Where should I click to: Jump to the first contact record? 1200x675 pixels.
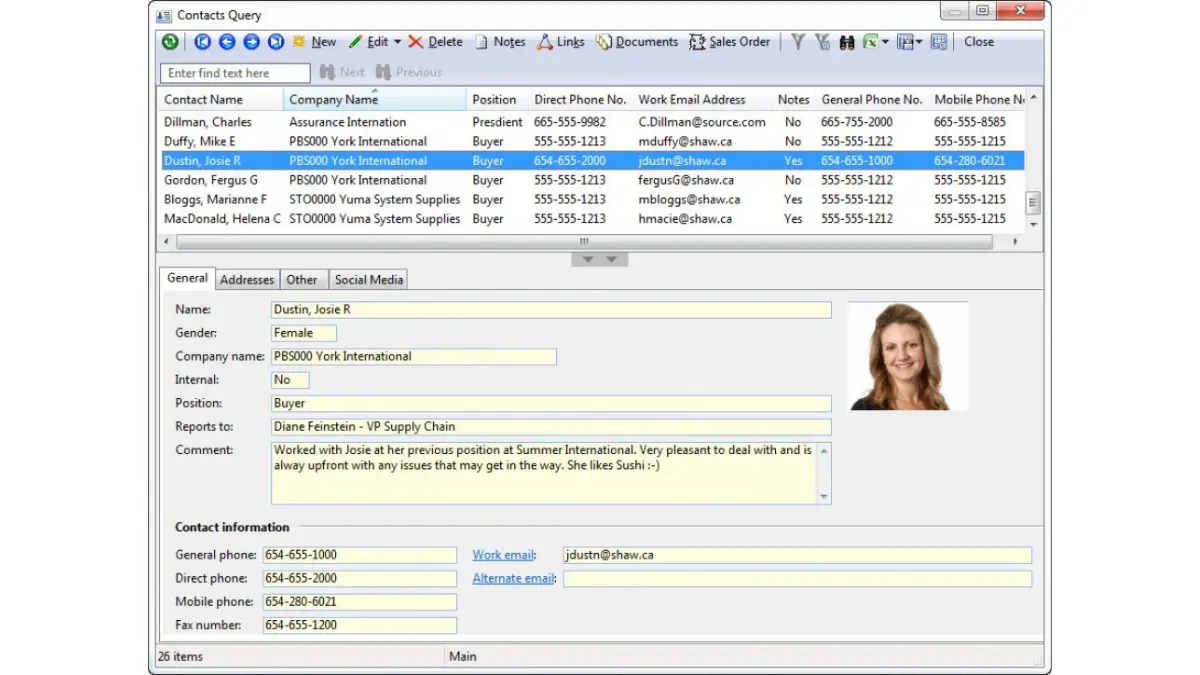pos(202,42)
